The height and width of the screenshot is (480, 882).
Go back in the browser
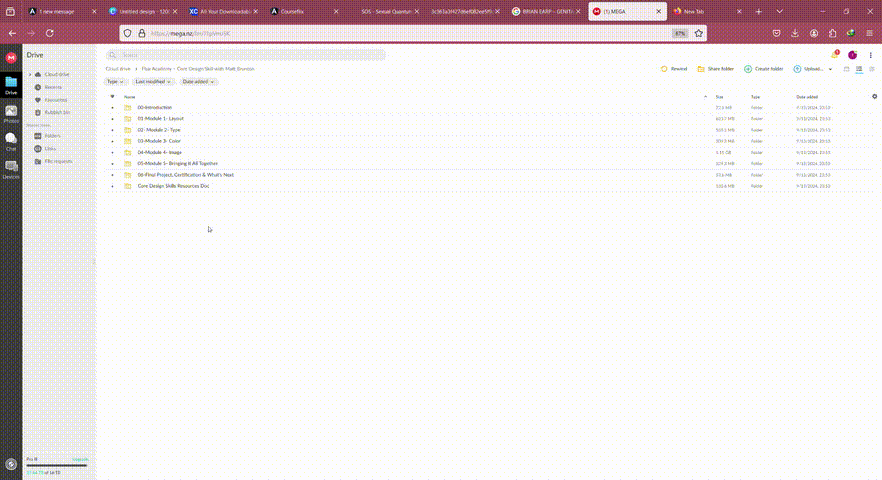point(12,33)
